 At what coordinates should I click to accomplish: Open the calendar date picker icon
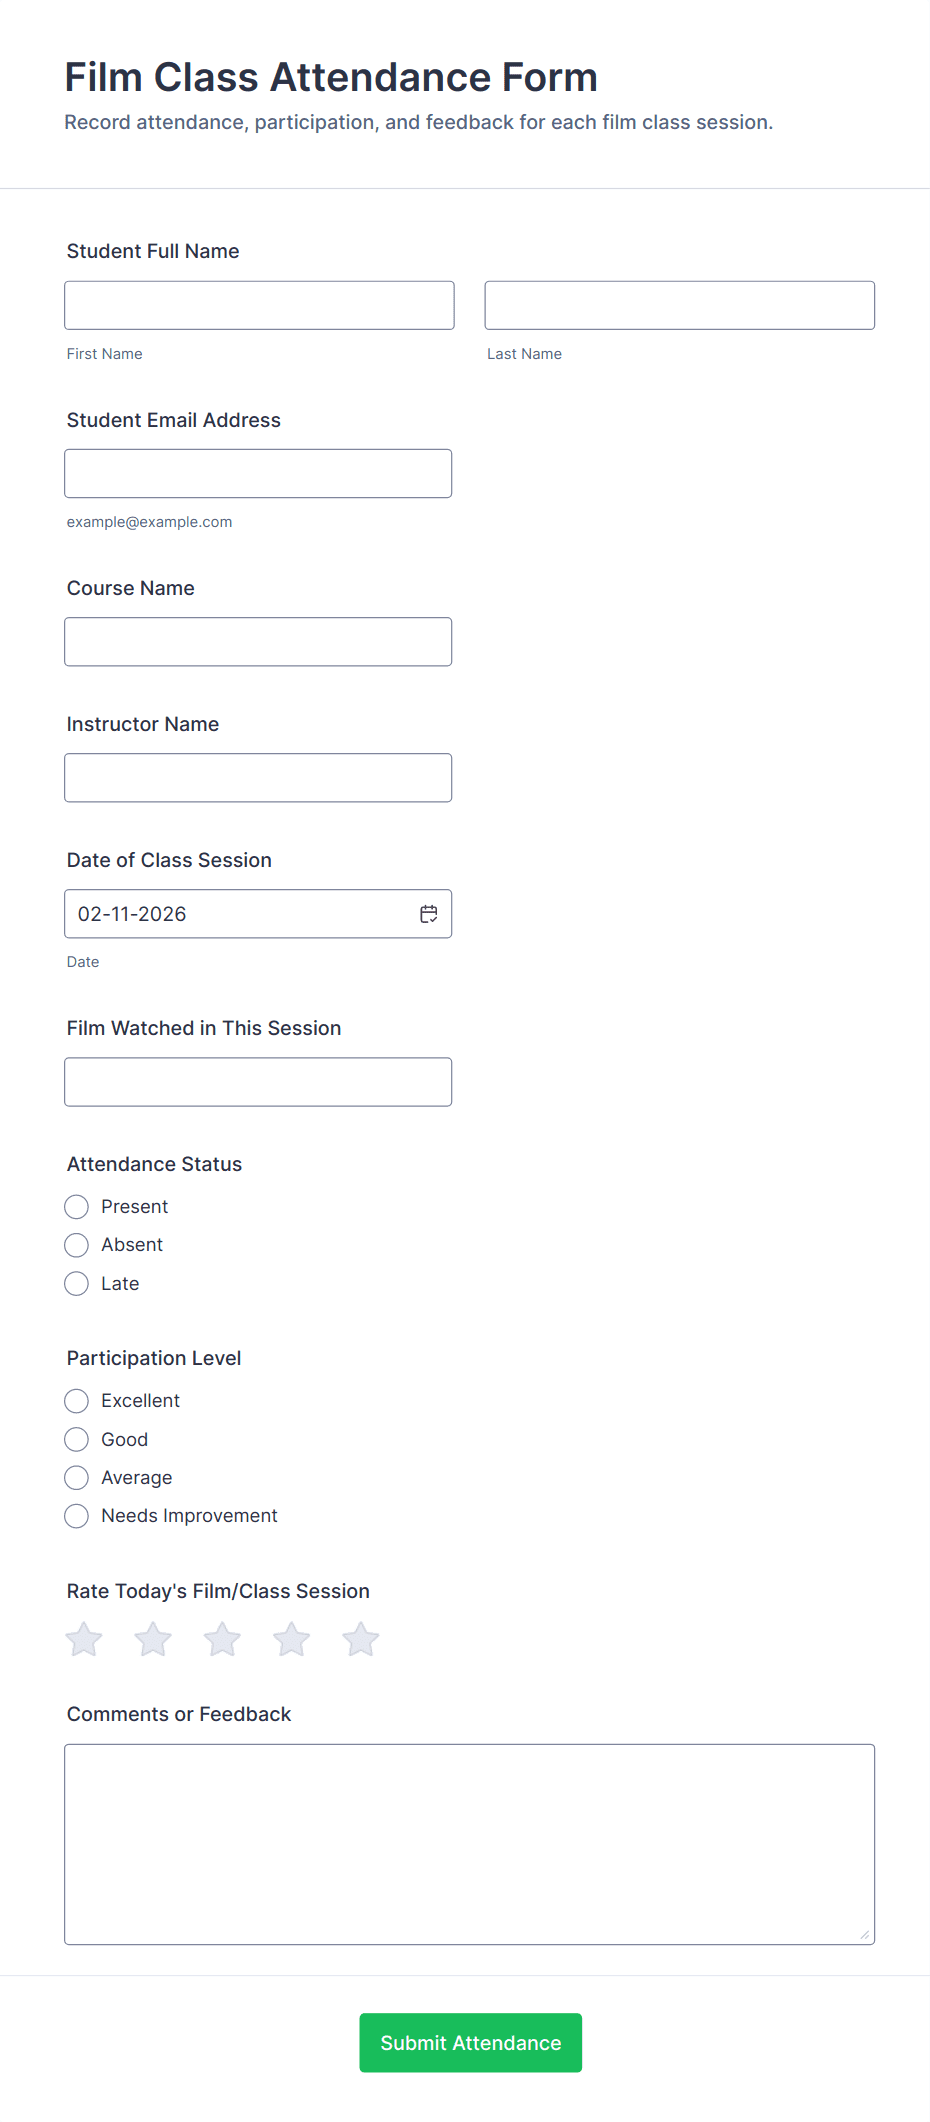coord(429,914)
